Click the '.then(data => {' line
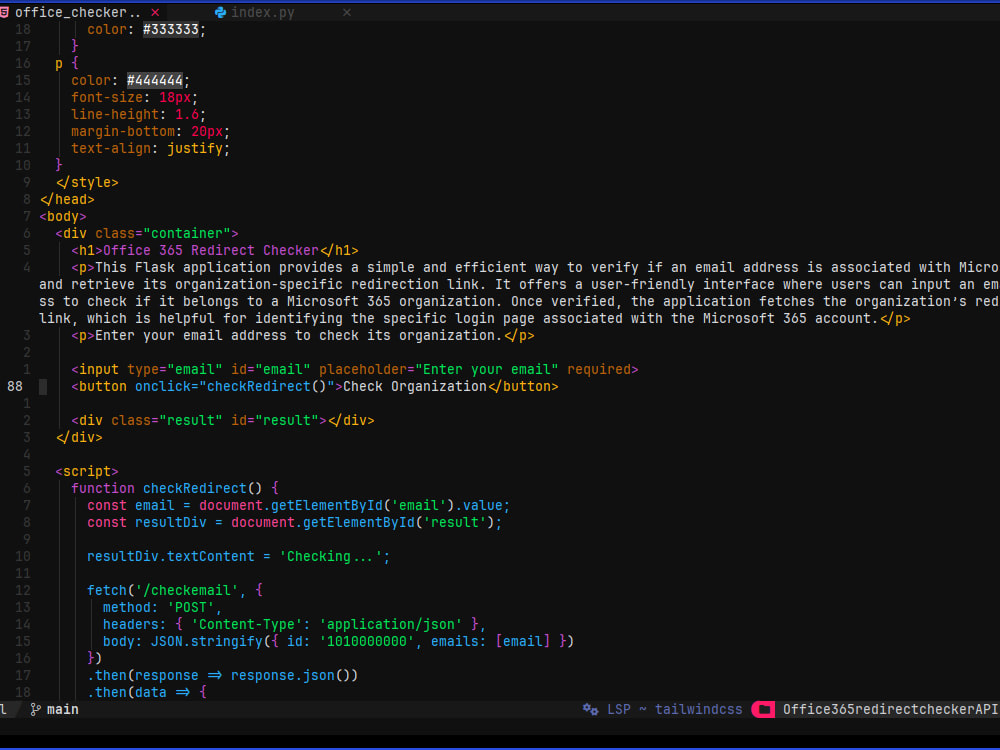Viewport: 1000px width, 750px height. tap(147, 692)
